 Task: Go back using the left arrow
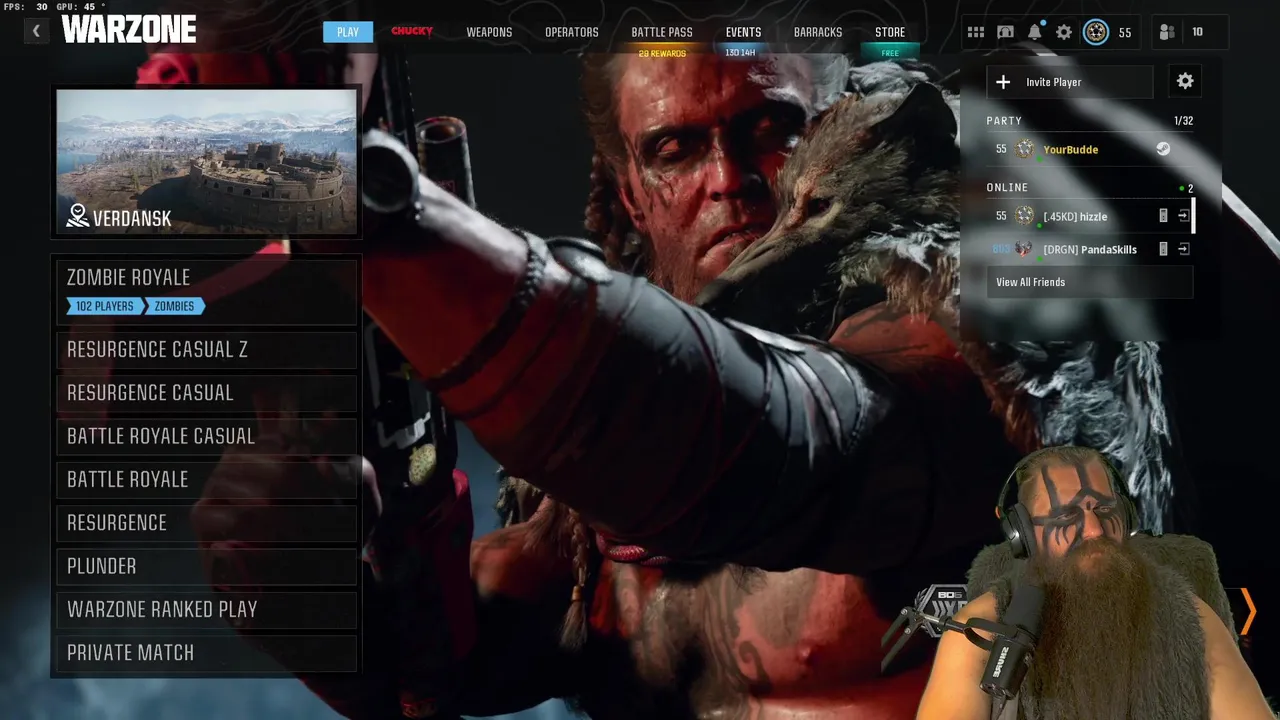[36, 31]
